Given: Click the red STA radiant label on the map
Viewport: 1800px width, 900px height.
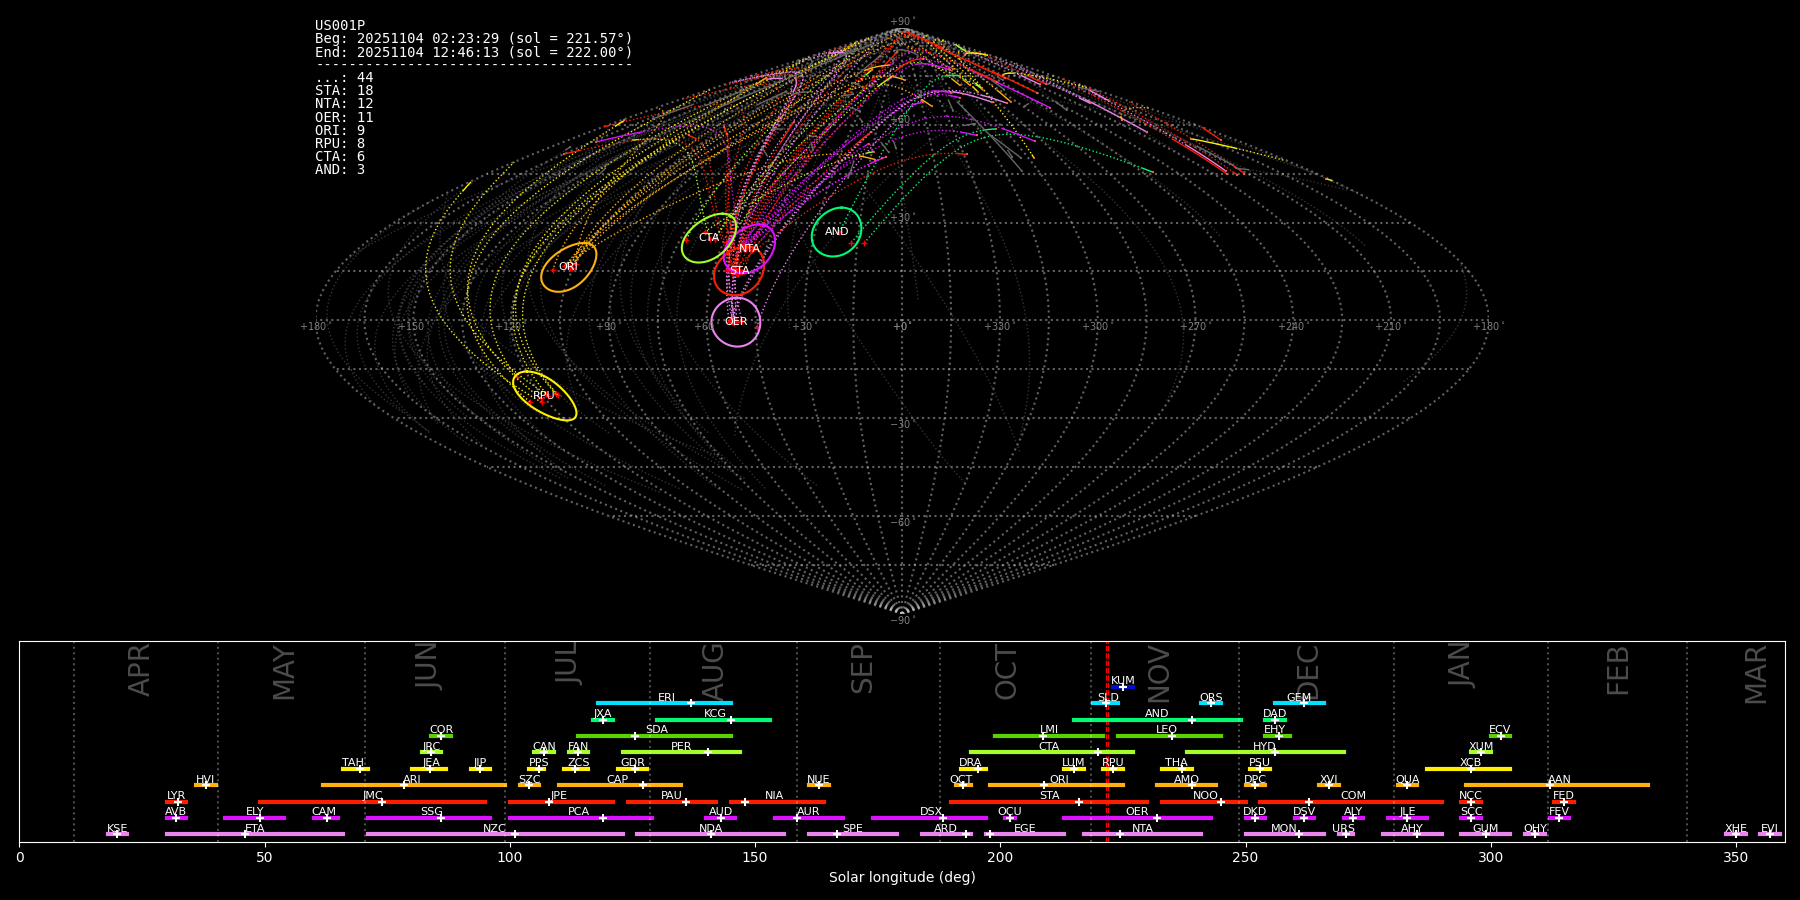Looking at the screenshot, I should click(739, 271).
